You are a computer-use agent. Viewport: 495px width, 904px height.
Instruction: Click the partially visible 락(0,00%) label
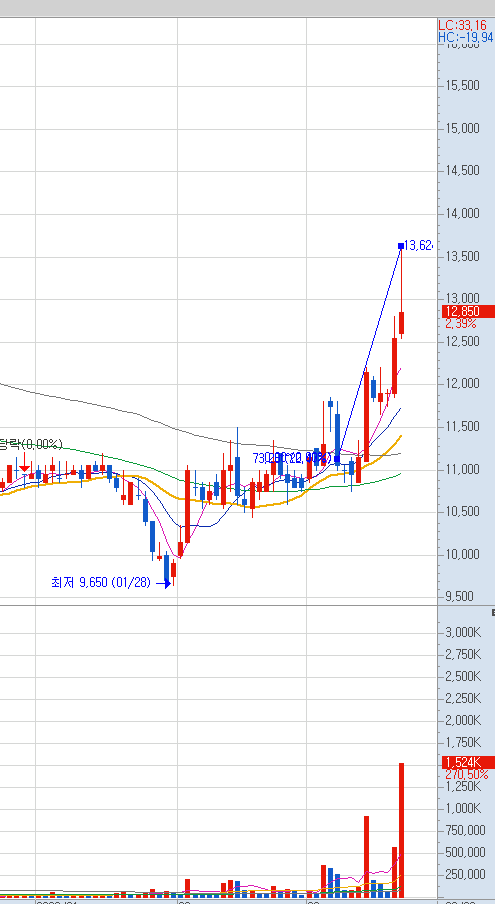pos(31,445)
